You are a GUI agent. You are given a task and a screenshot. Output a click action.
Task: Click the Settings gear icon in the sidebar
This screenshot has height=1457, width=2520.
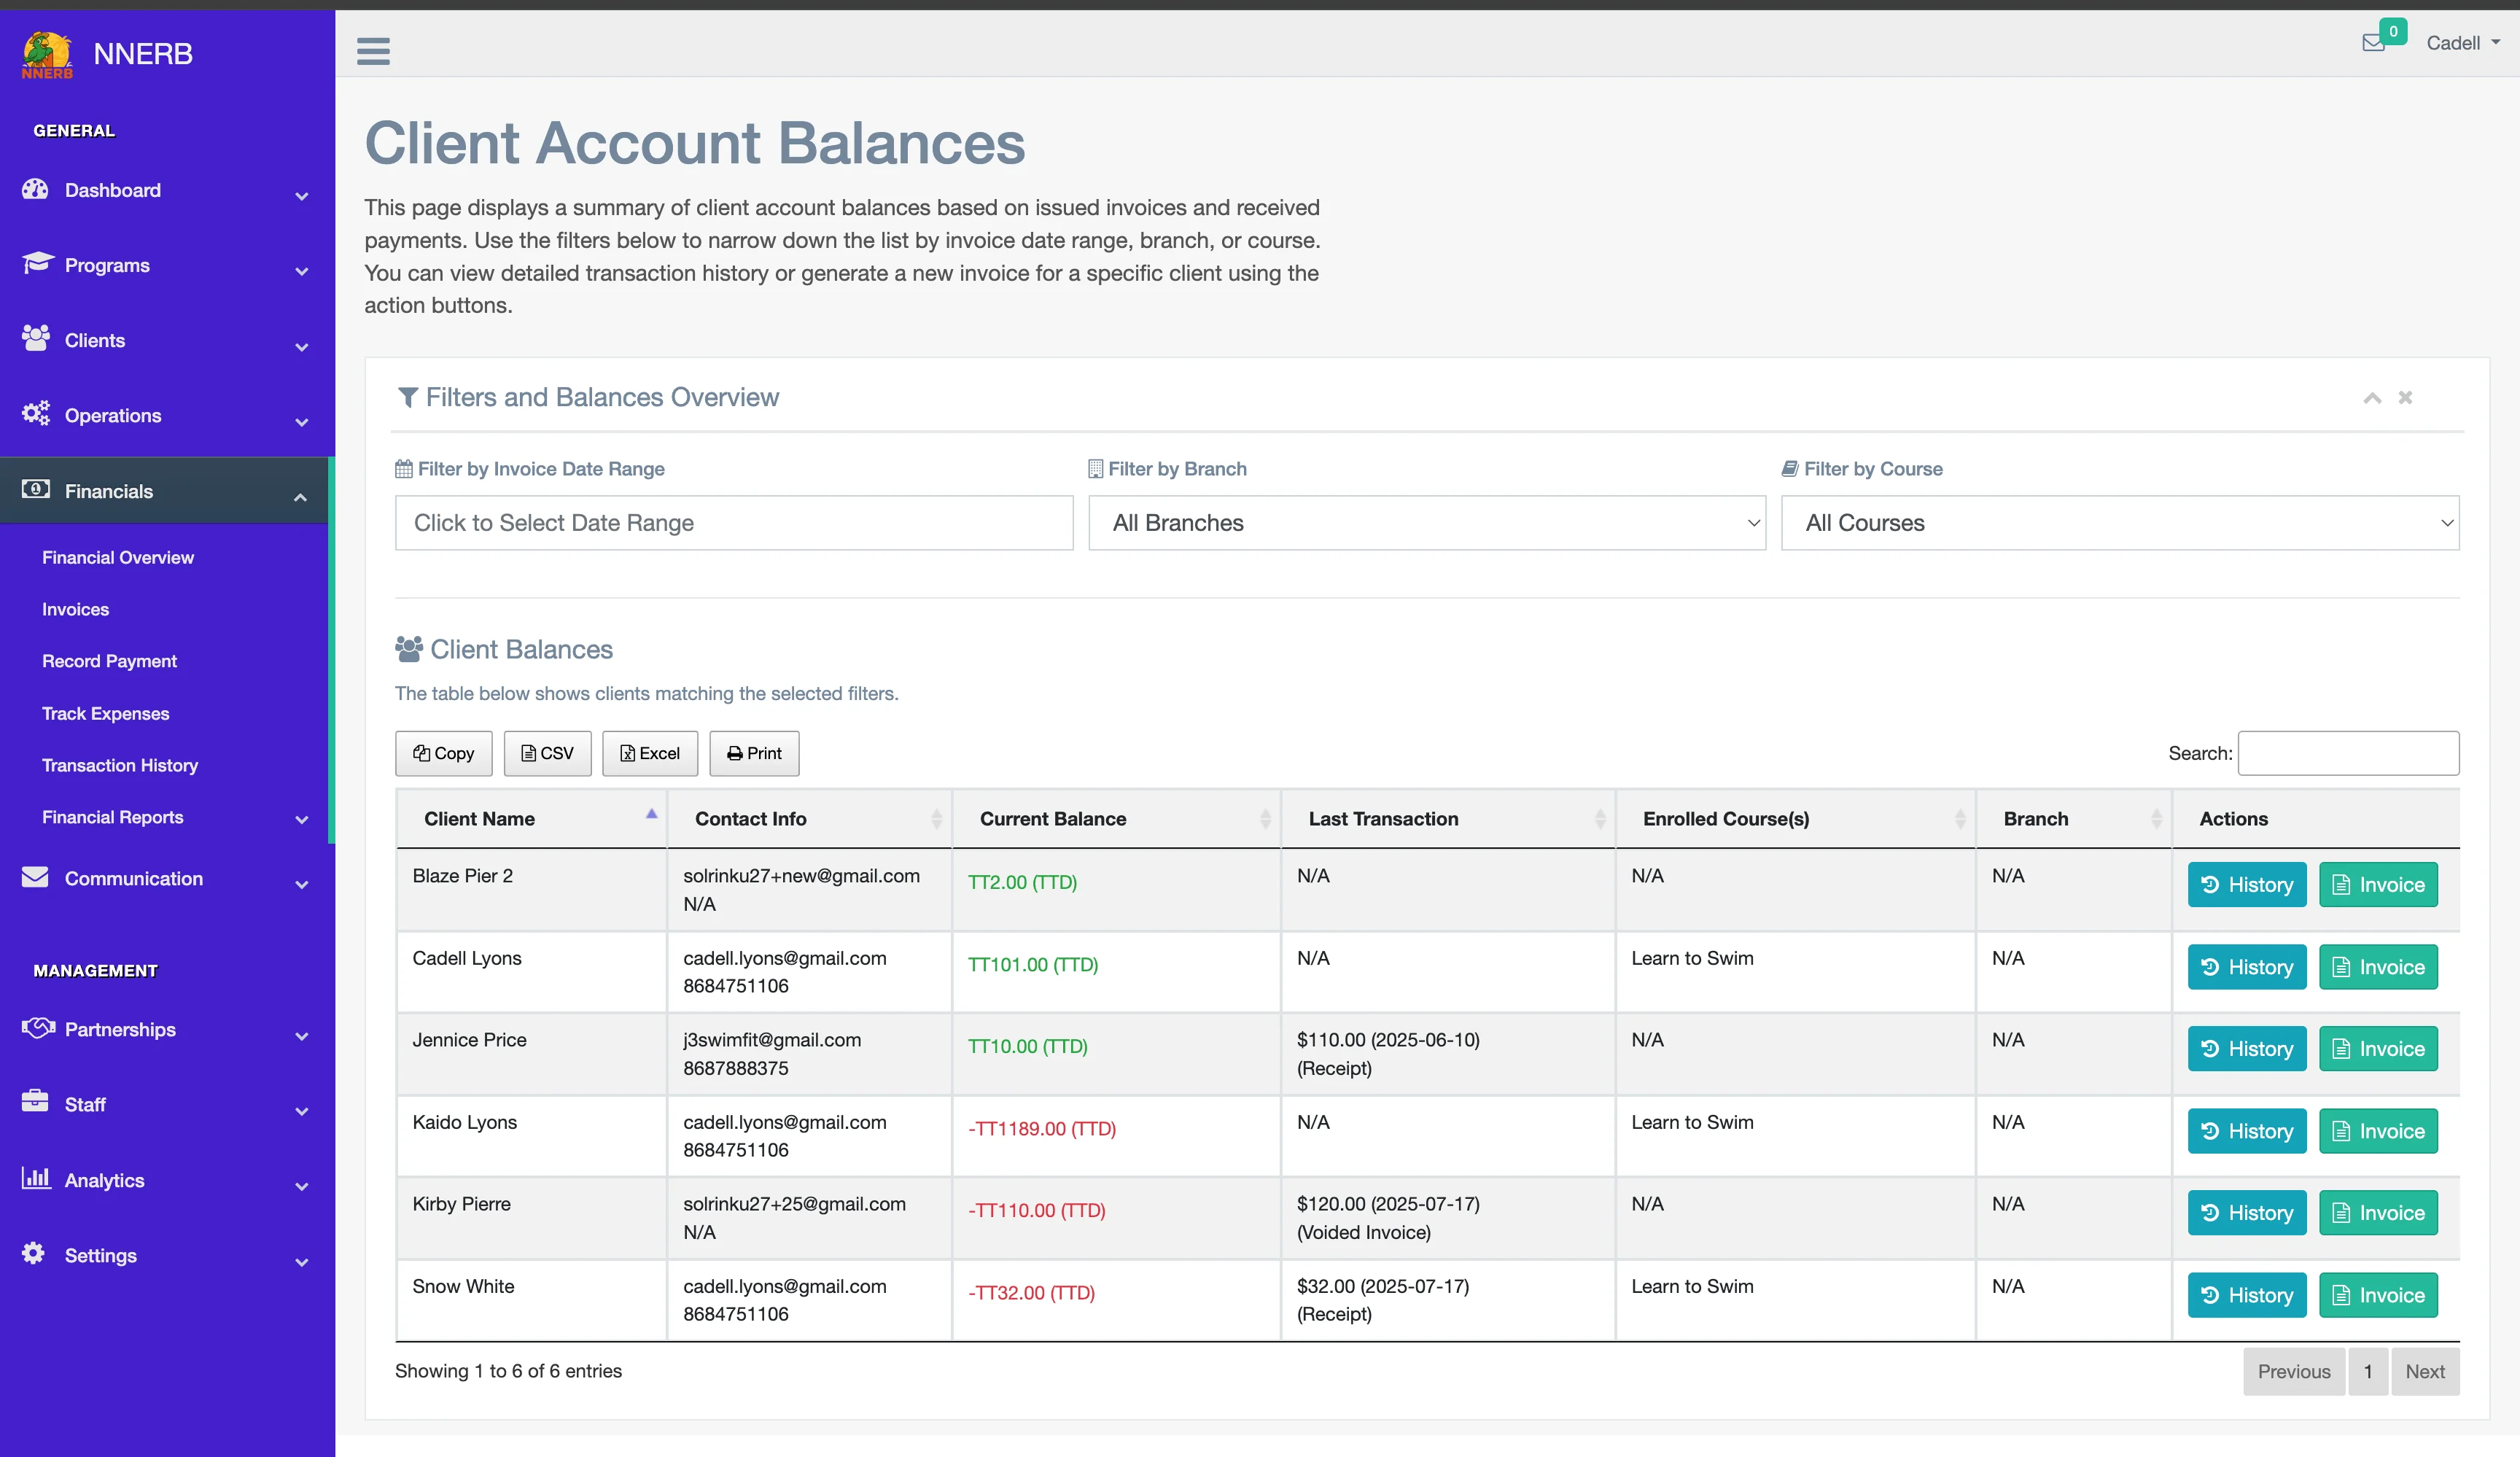33,1253
